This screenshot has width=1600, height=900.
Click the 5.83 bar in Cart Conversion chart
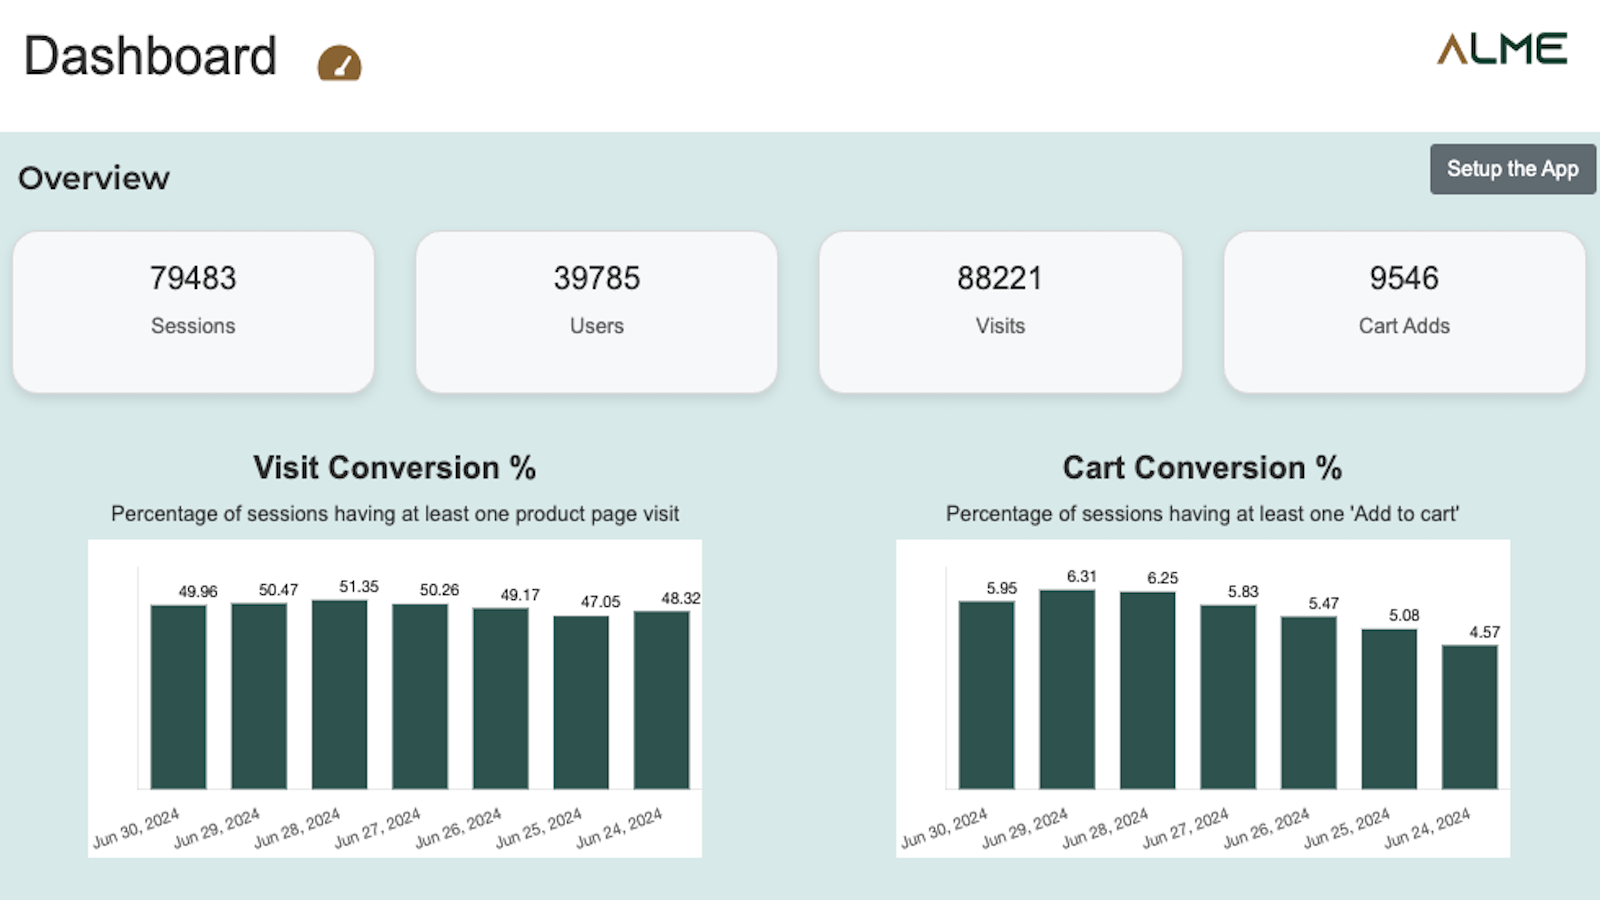click(1228, 697)
